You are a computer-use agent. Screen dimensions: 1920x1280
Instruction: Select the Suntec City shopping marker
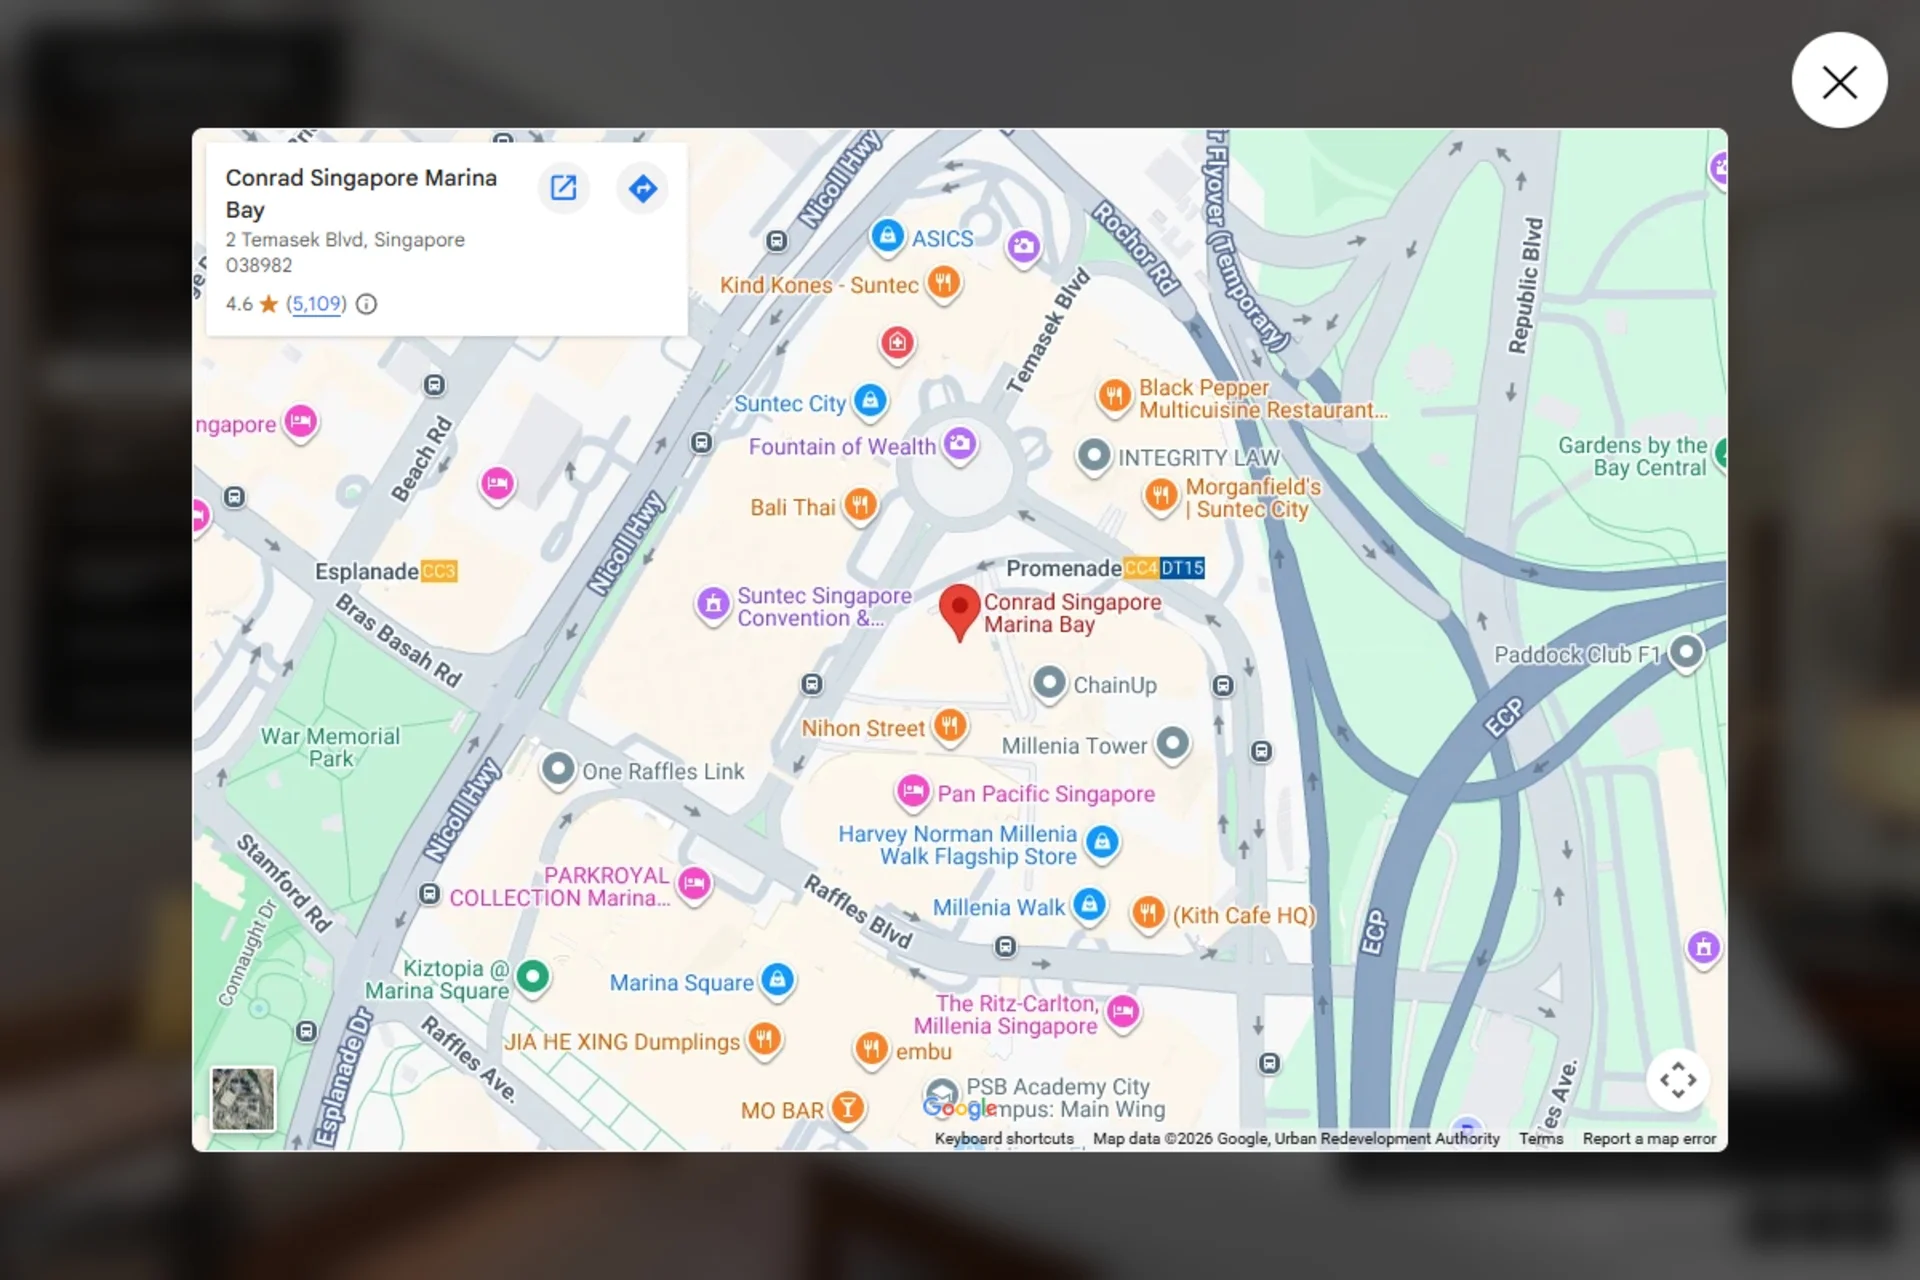pos(871,402)
